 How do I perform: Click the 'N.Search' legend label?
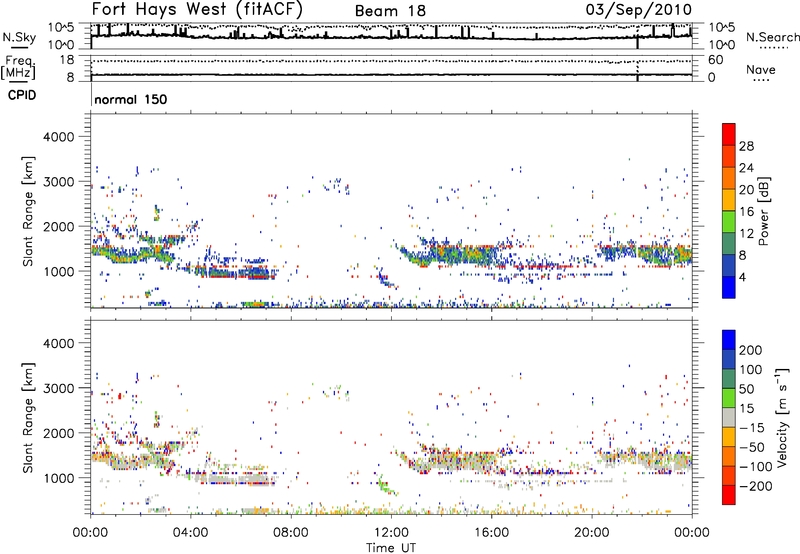[772, 37]
